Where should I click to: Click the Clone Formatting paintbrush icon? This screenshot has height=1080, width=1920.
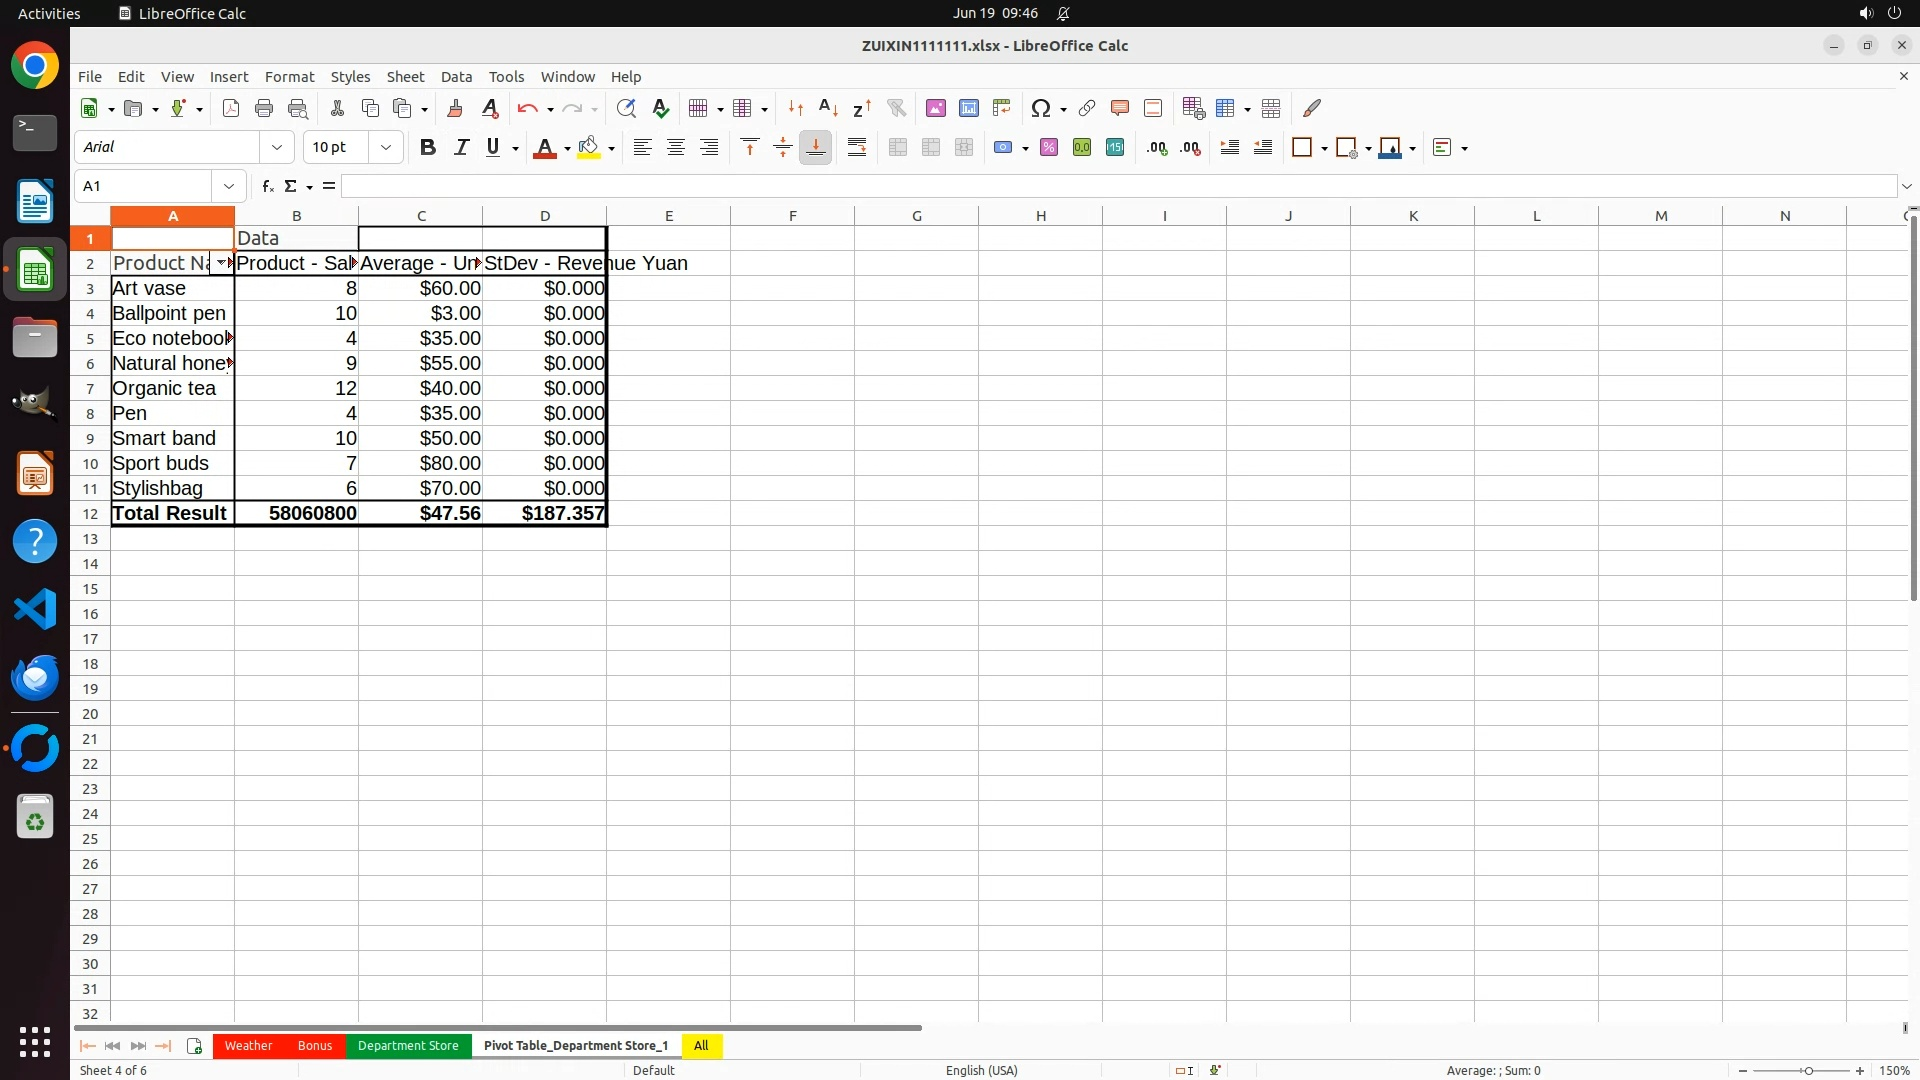click(455, 109)
